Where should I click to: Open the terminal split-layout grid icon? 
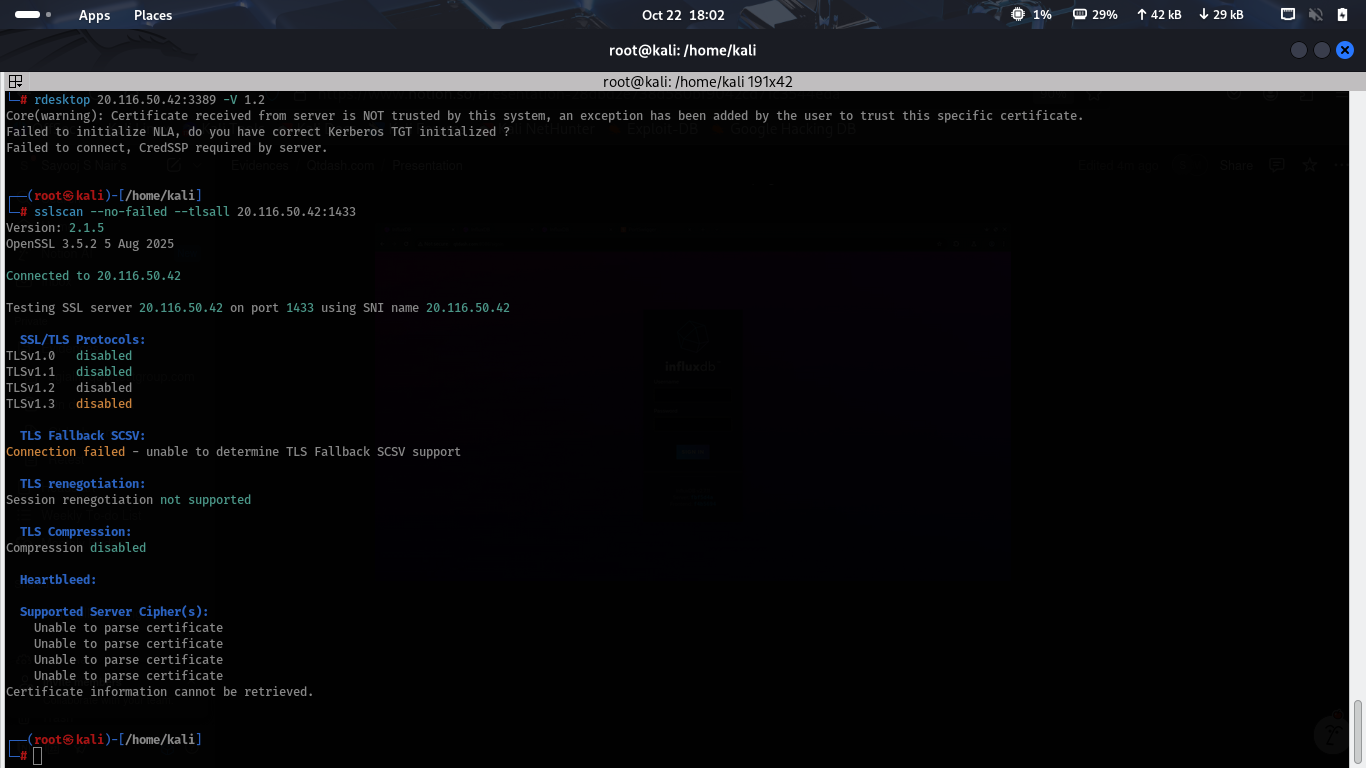point(15,81)
